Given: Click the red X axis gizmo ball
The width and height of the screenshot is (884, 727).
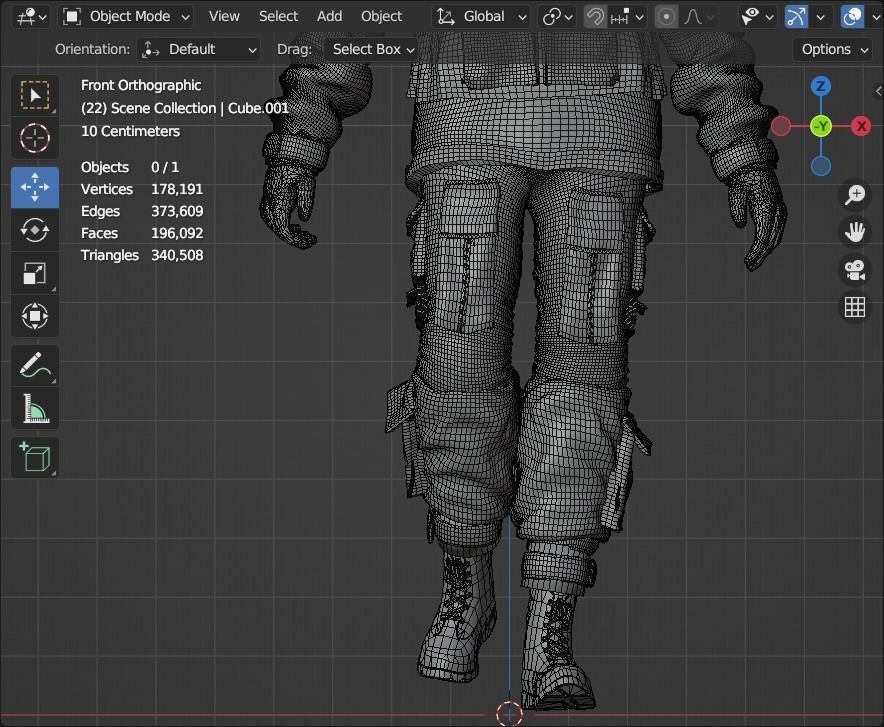Looking at the screenshot, I should click(x=861, y=126).
